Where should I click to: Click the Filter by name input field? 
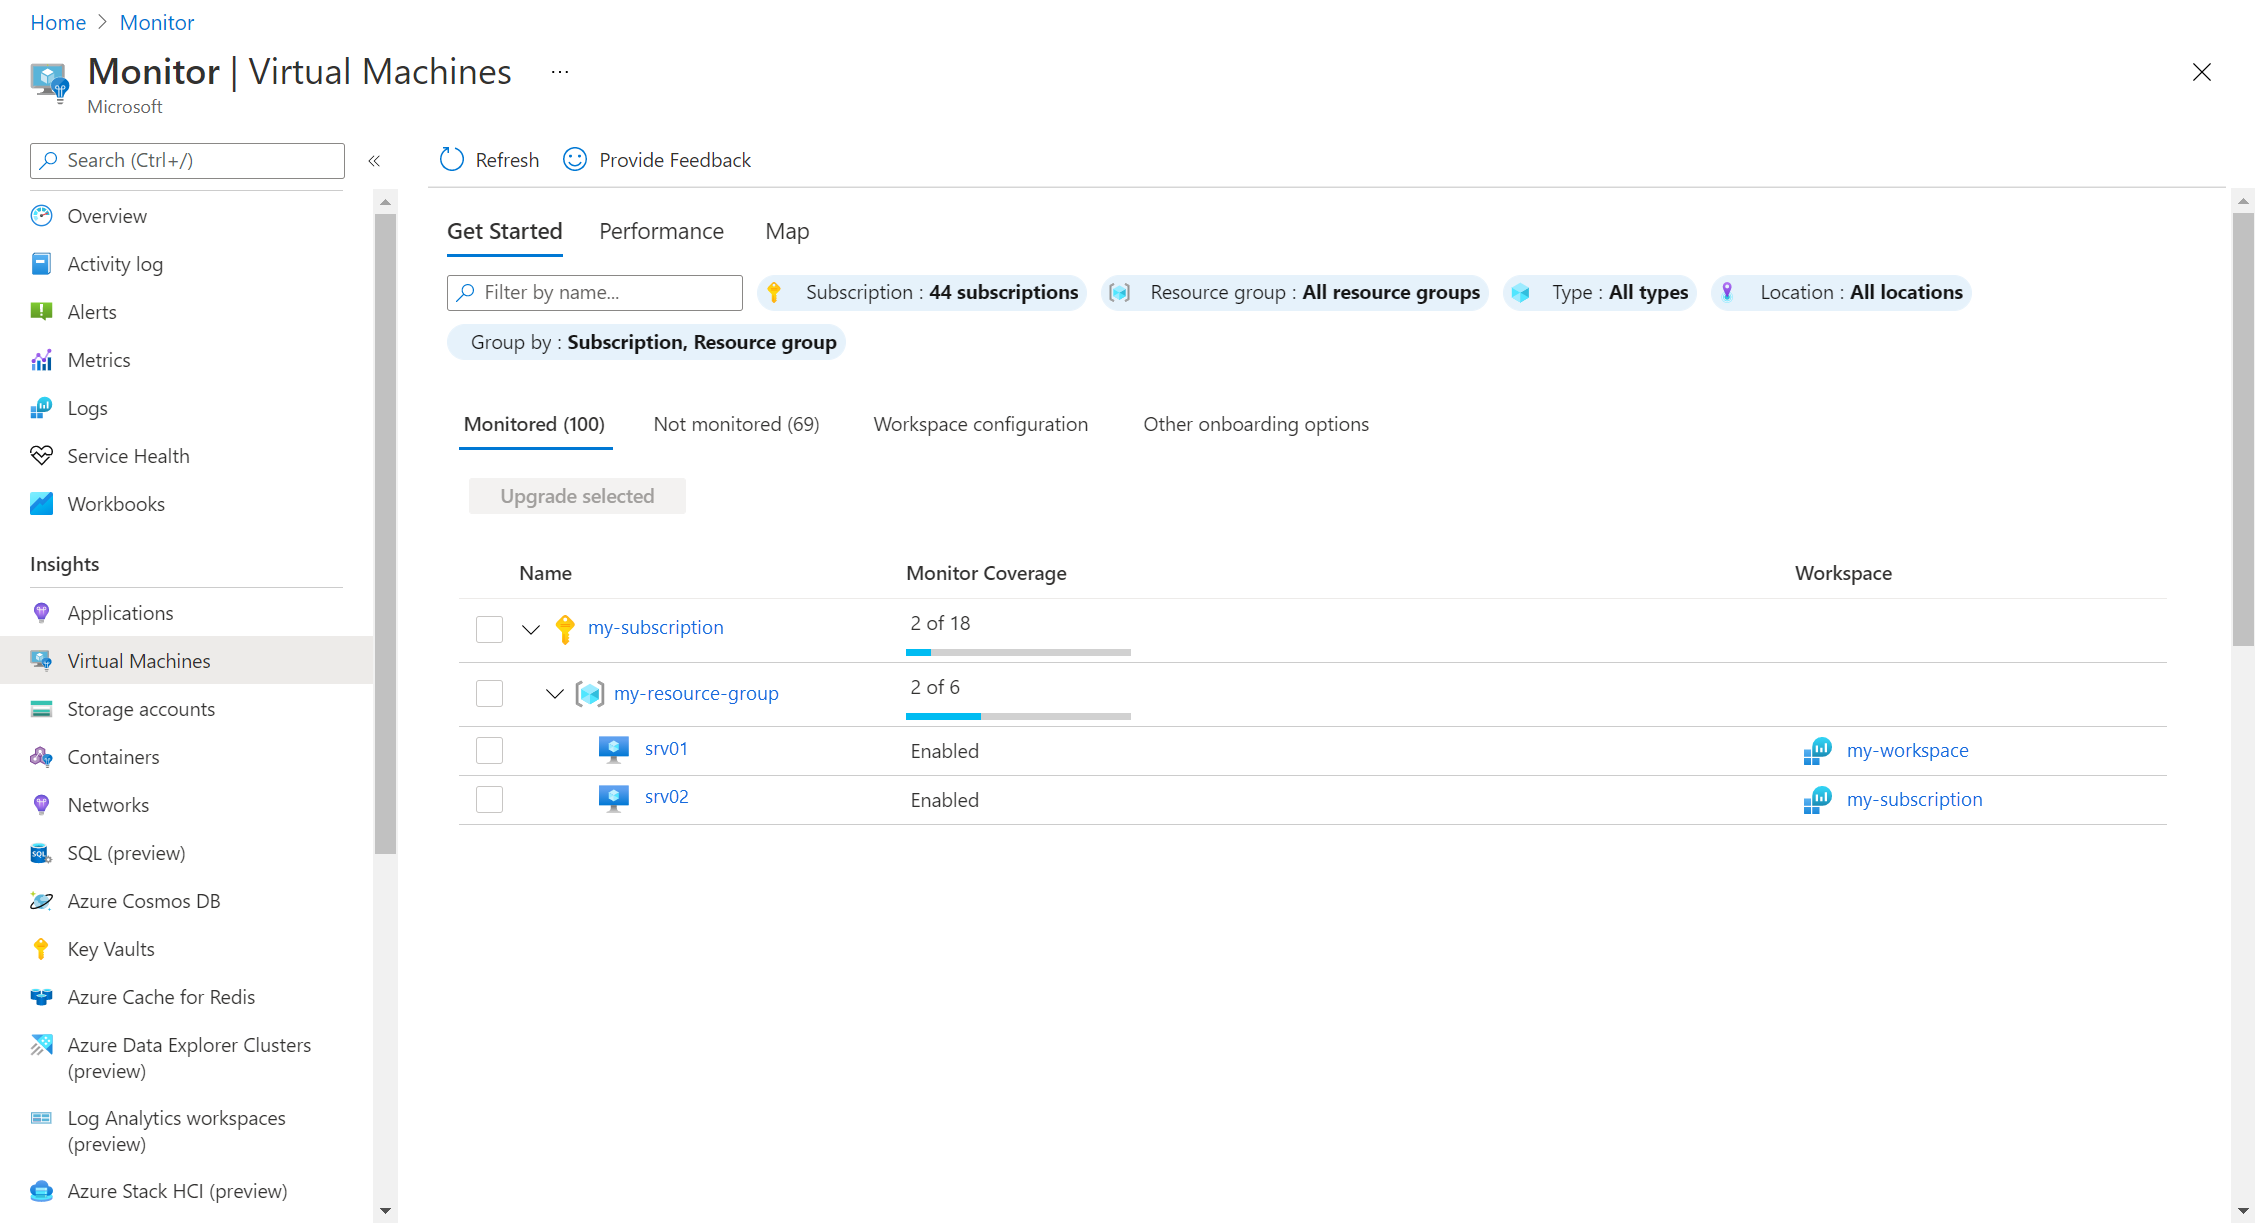pyautogui.click(x=595, y=292)
